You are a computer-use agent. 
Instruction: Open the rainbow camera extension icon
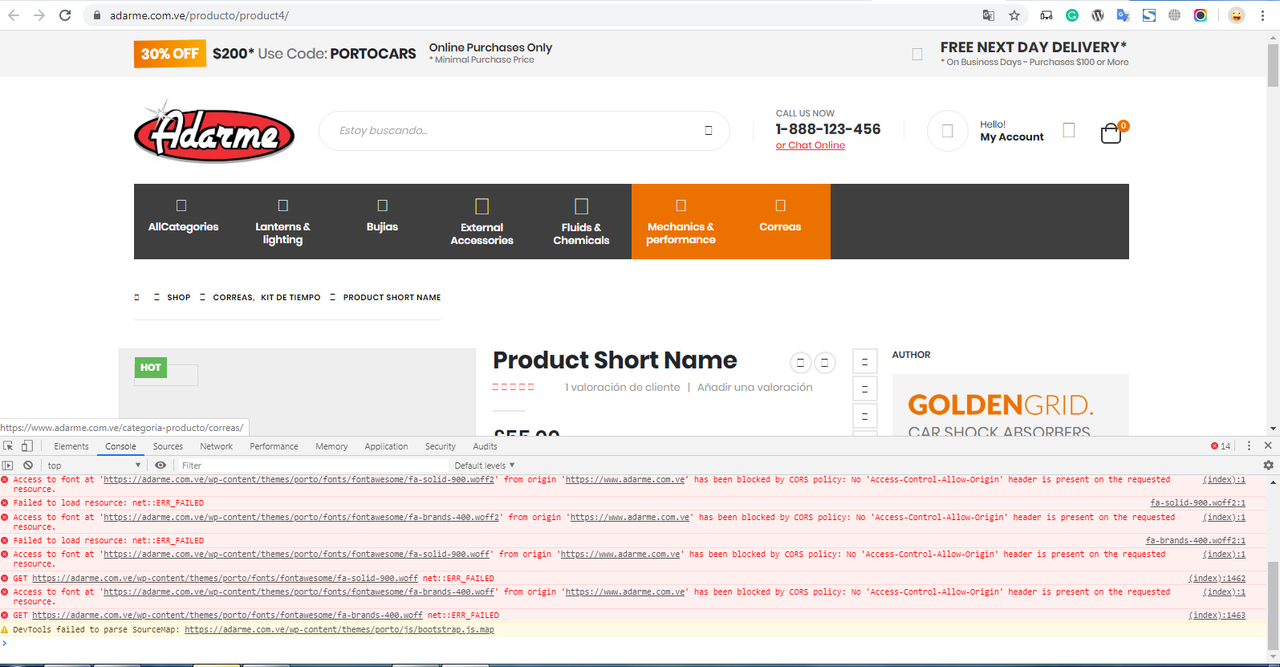pos(1200,15)
